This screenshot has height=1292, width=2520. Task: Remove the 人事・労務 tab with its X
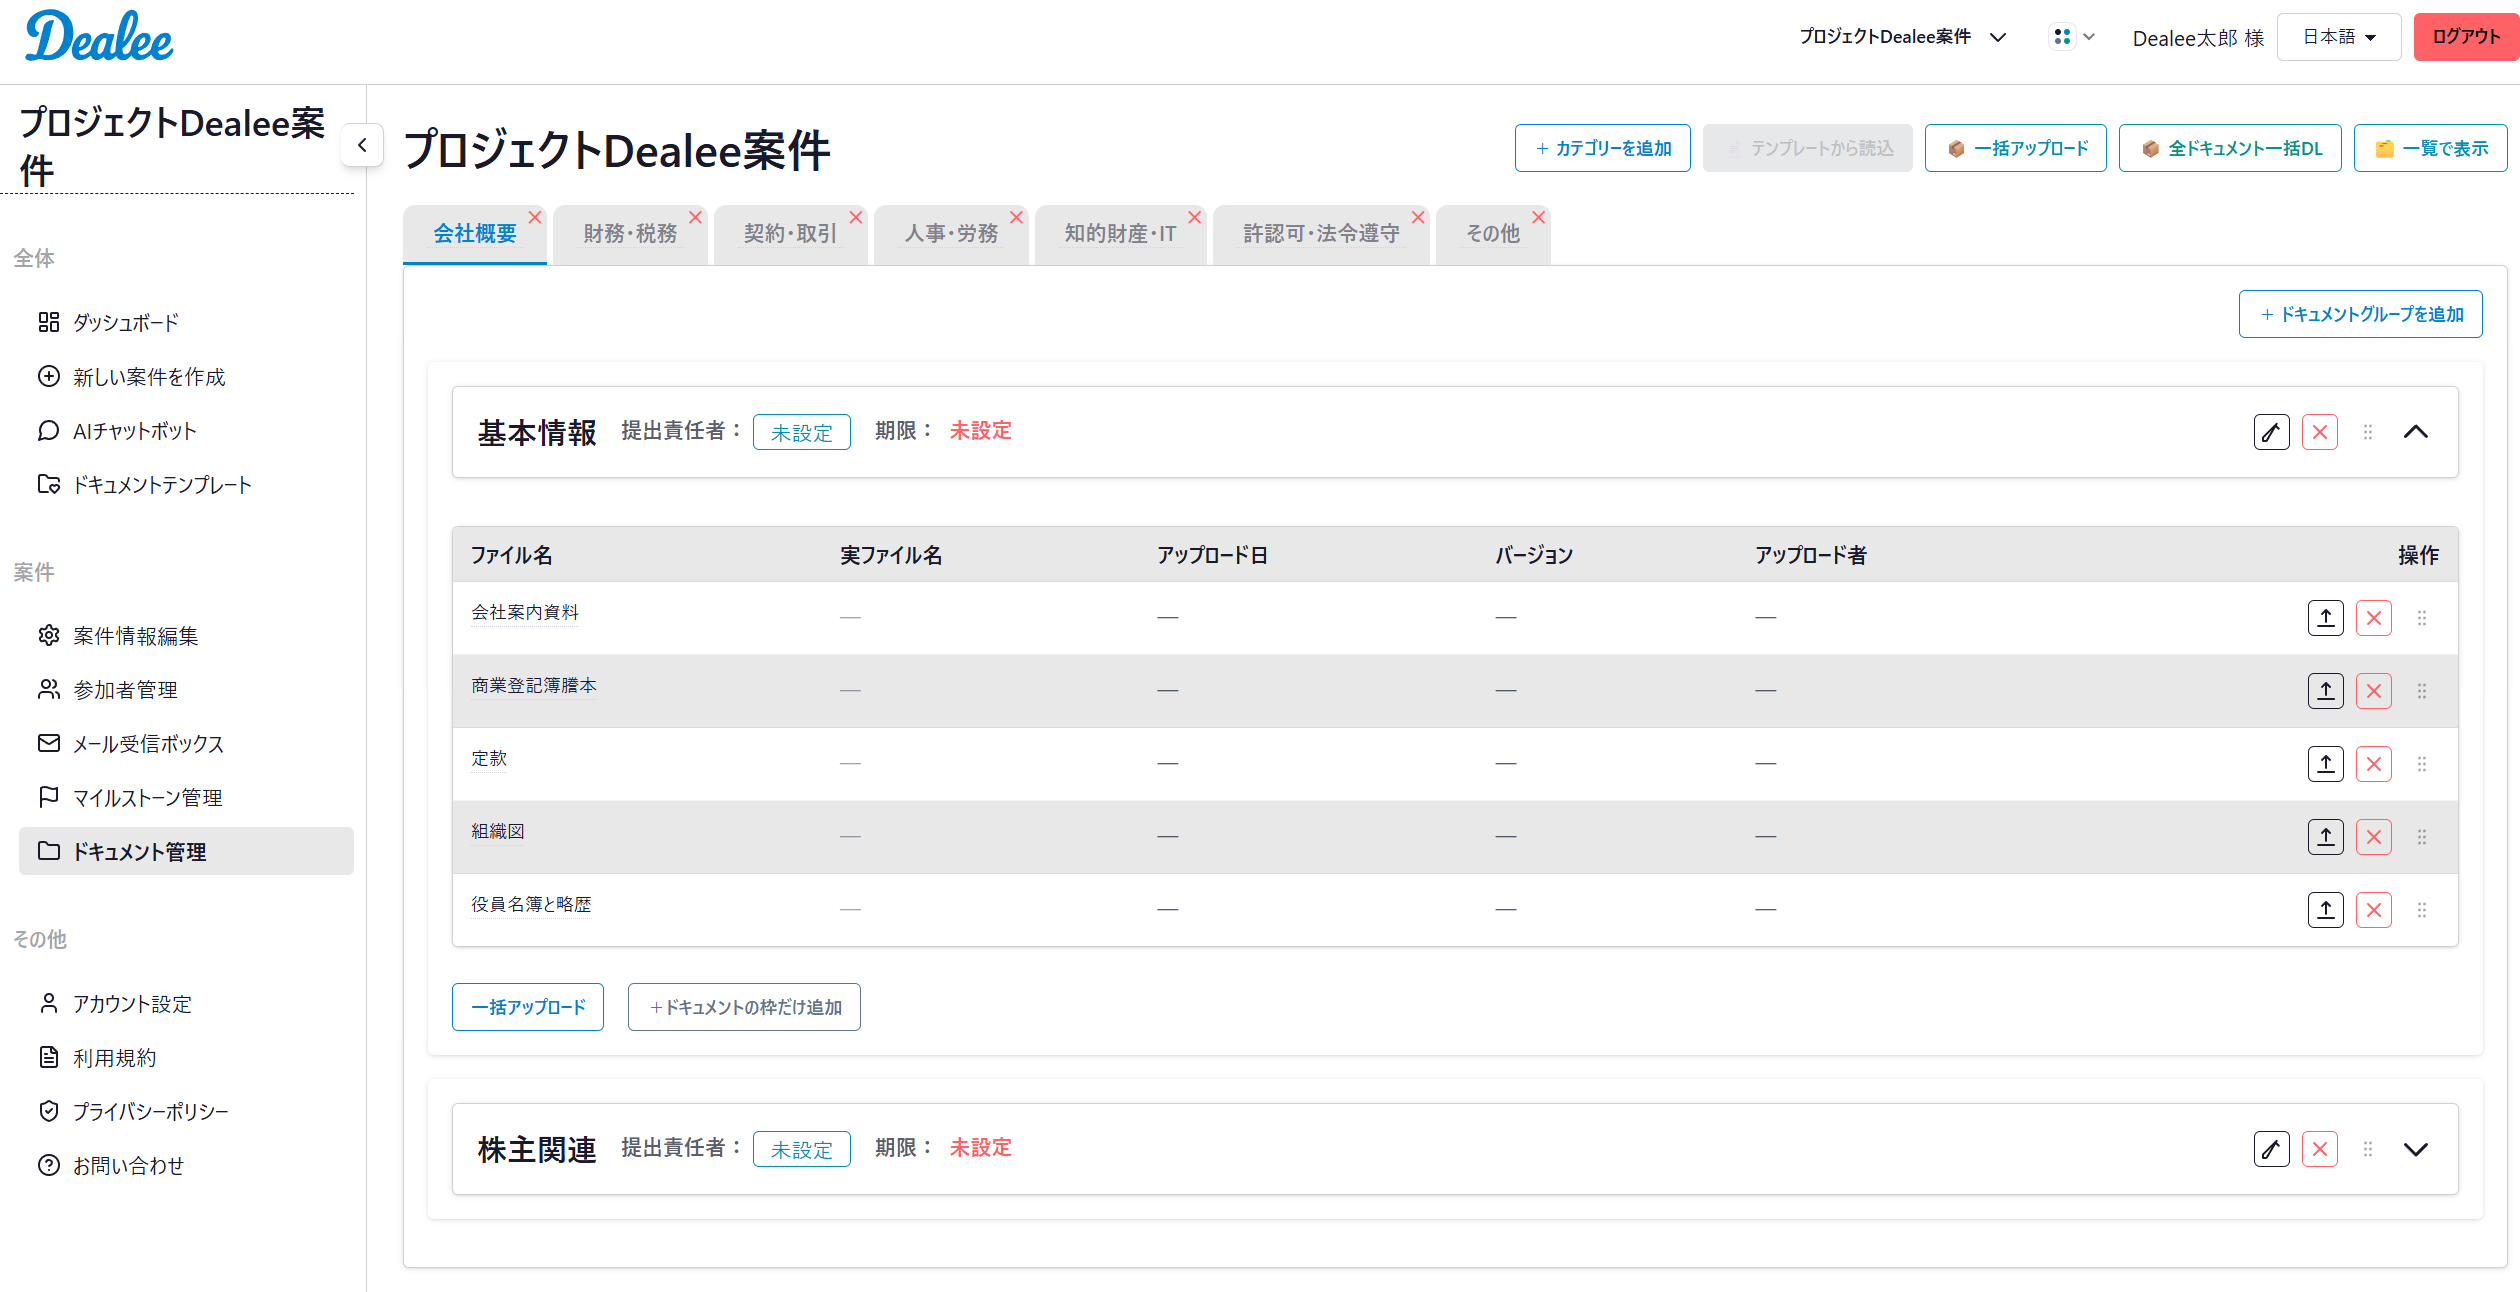tap(1016, 217)
